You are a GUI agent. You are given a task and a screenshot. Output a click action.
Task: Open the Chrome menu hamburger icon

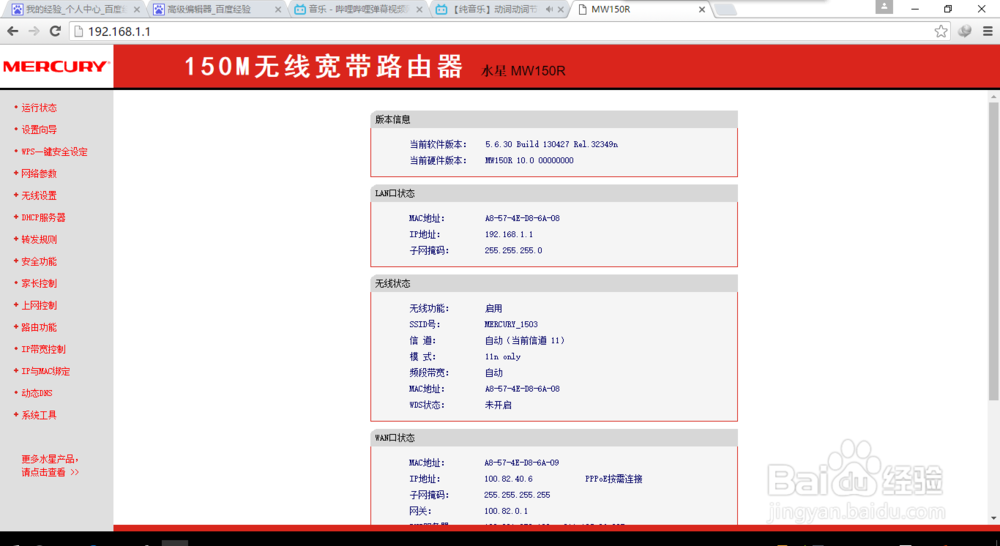click(987, 31)
